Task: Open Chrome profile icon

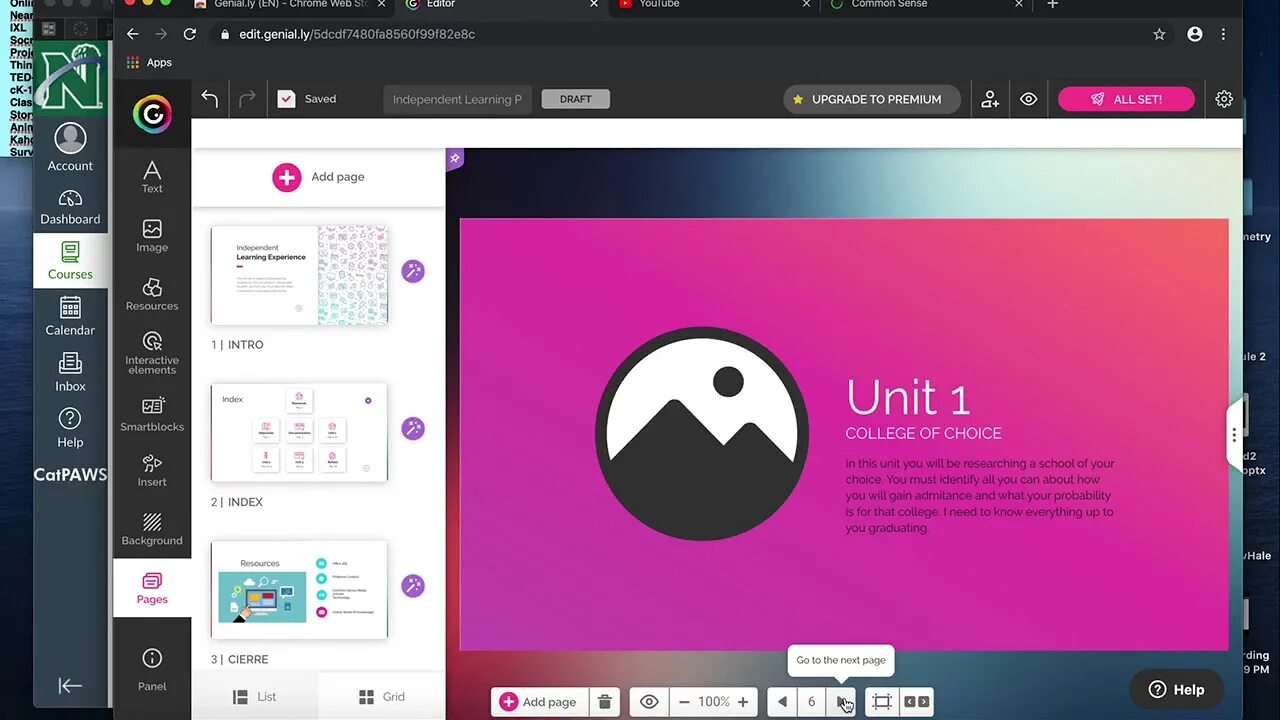Action: click(1194, 34)
